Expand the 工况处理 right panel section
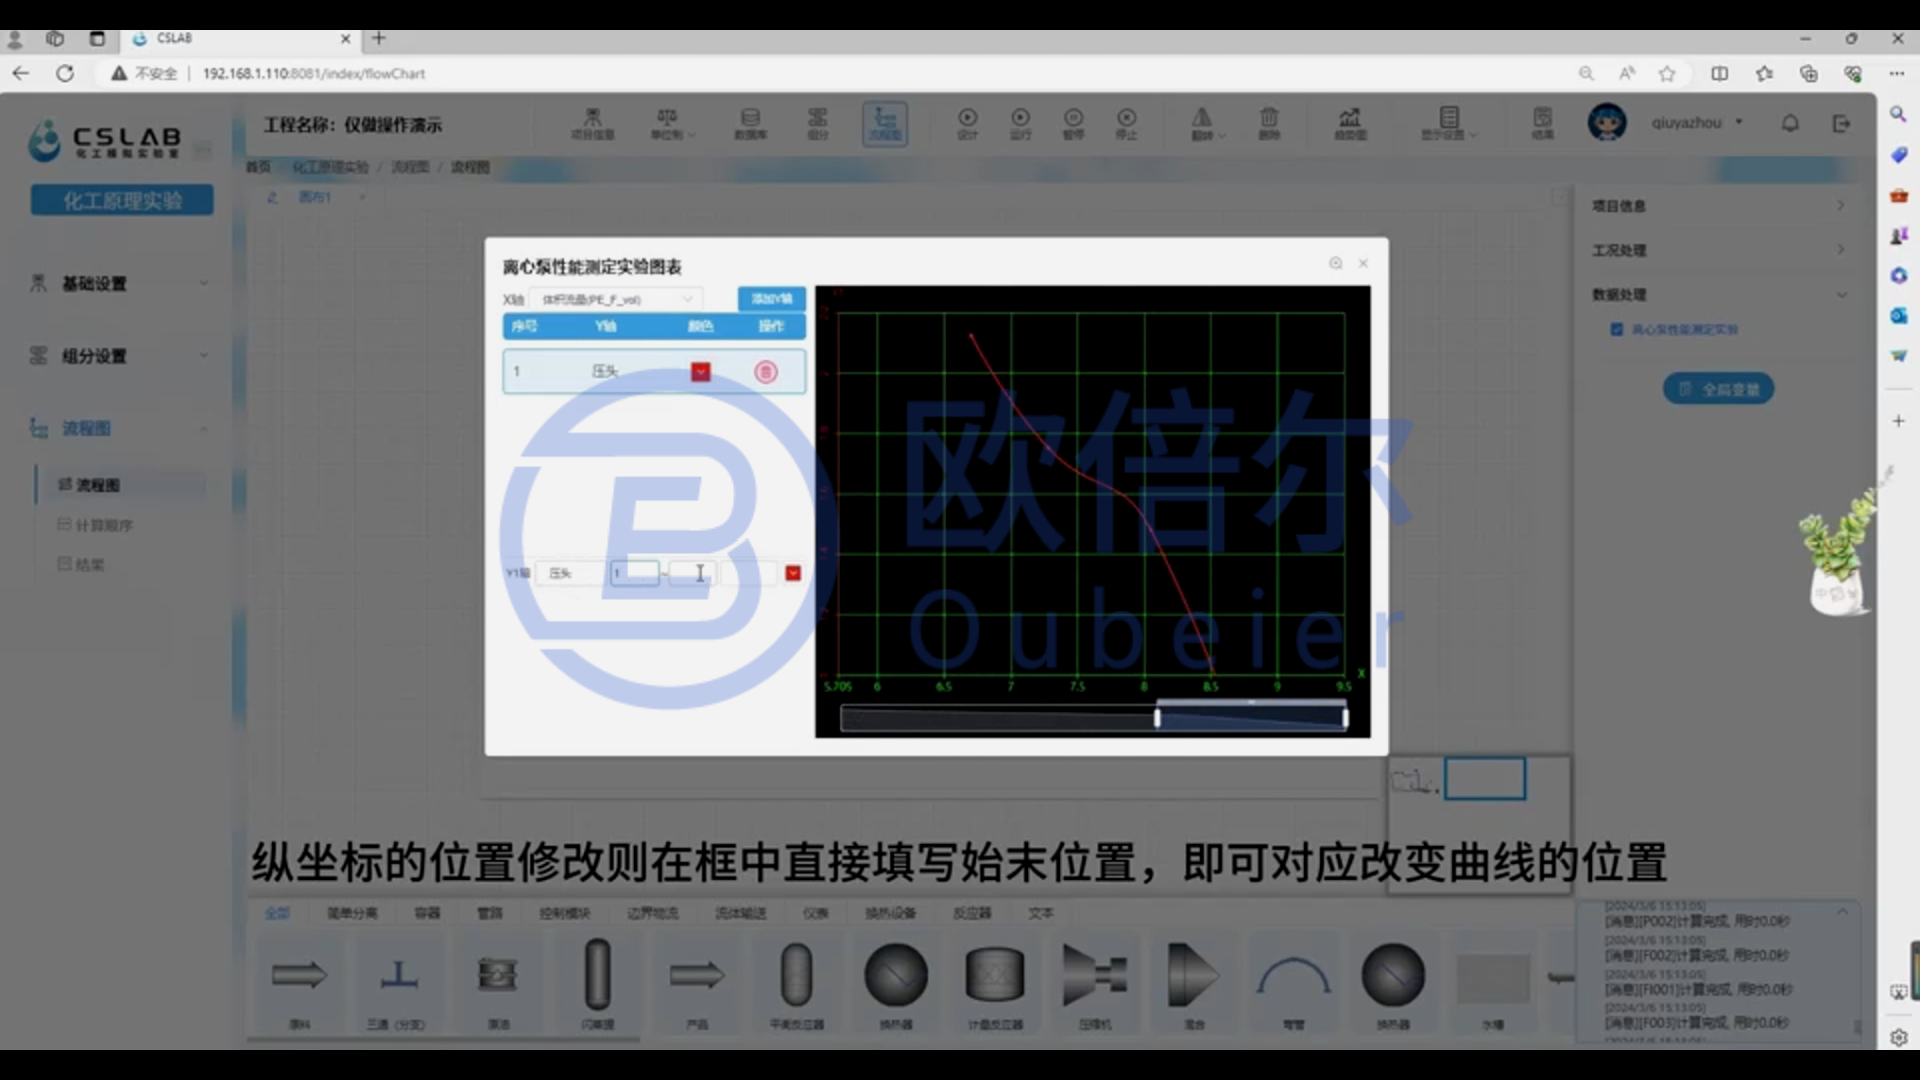The height and width of the screenshot is (1080, 1920). 1718,250
